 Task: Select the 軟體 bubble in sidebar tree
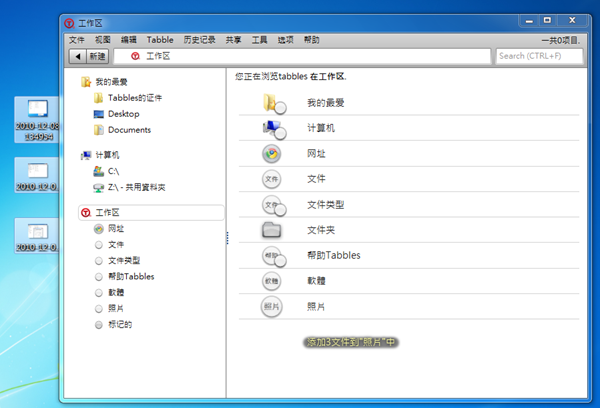[99, 293]
